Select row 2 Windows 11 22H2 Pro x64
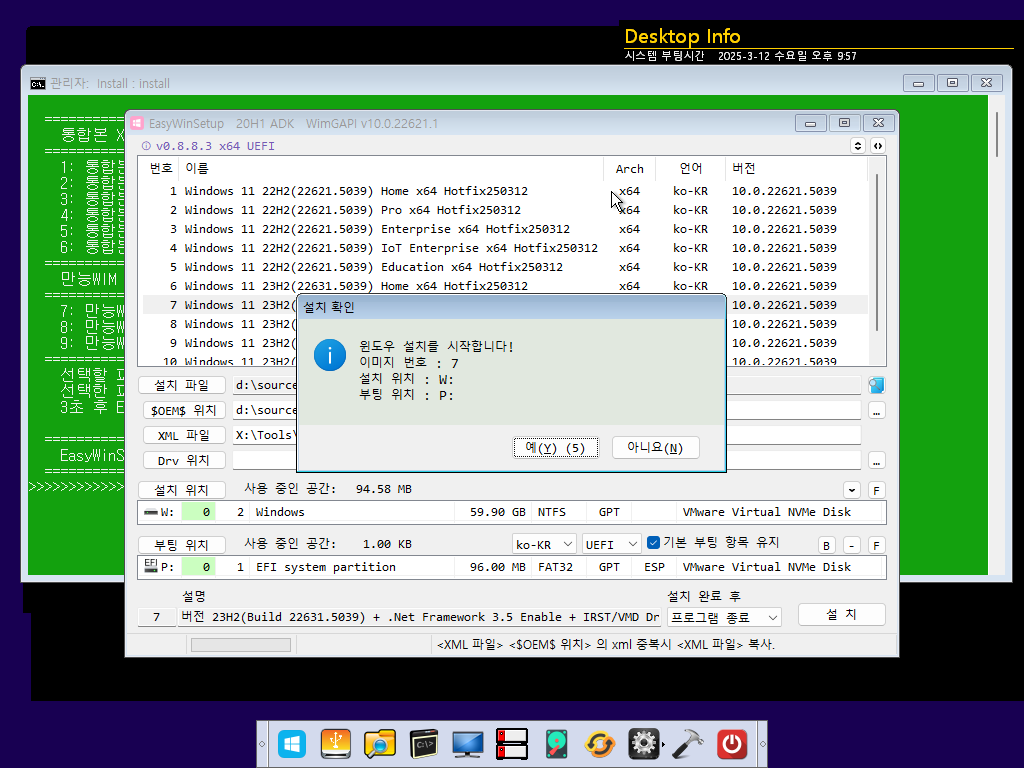1024x768 pixels. 505,210
